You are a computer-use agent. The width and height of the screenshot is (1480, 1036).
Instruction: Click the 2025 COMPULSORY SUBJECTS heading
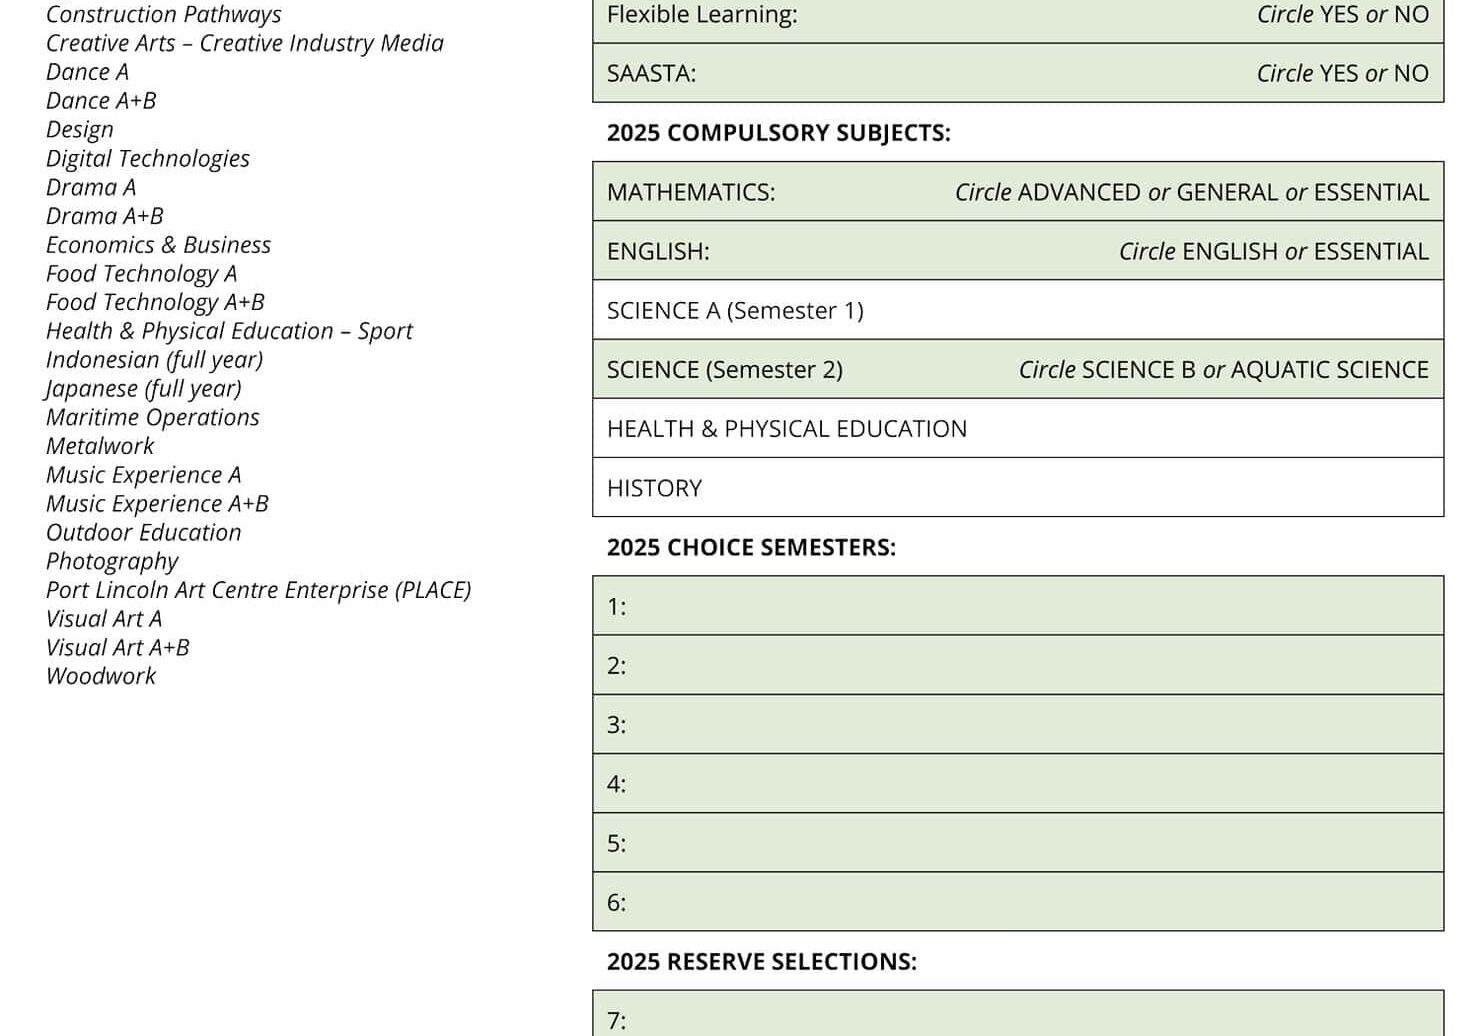click(x=779, y=131)
